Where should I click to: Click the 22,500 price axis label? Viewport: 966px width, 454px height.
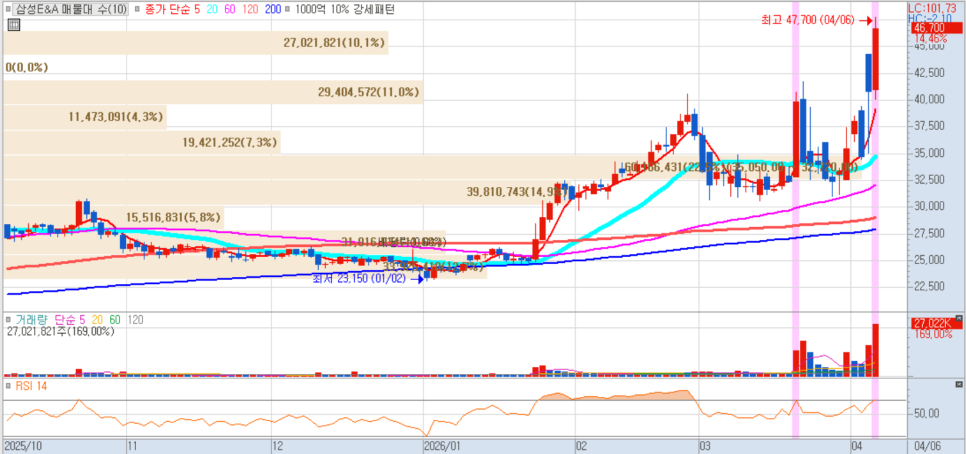928,286
